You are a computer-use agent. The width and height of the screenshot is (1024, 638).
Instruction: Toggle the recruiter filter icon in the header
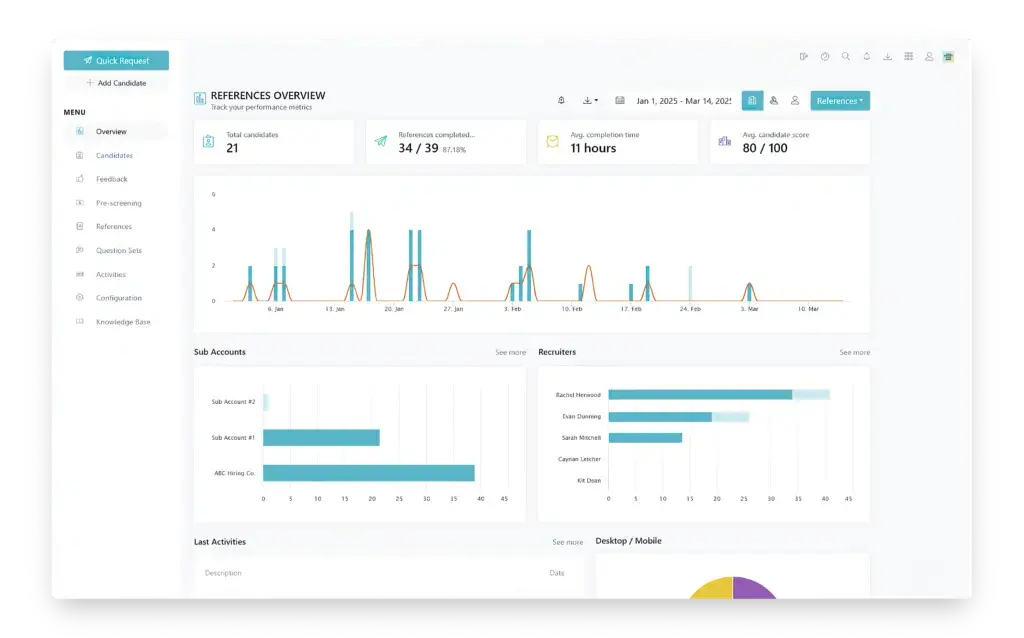pyautogui.click(x=775, y=100)
